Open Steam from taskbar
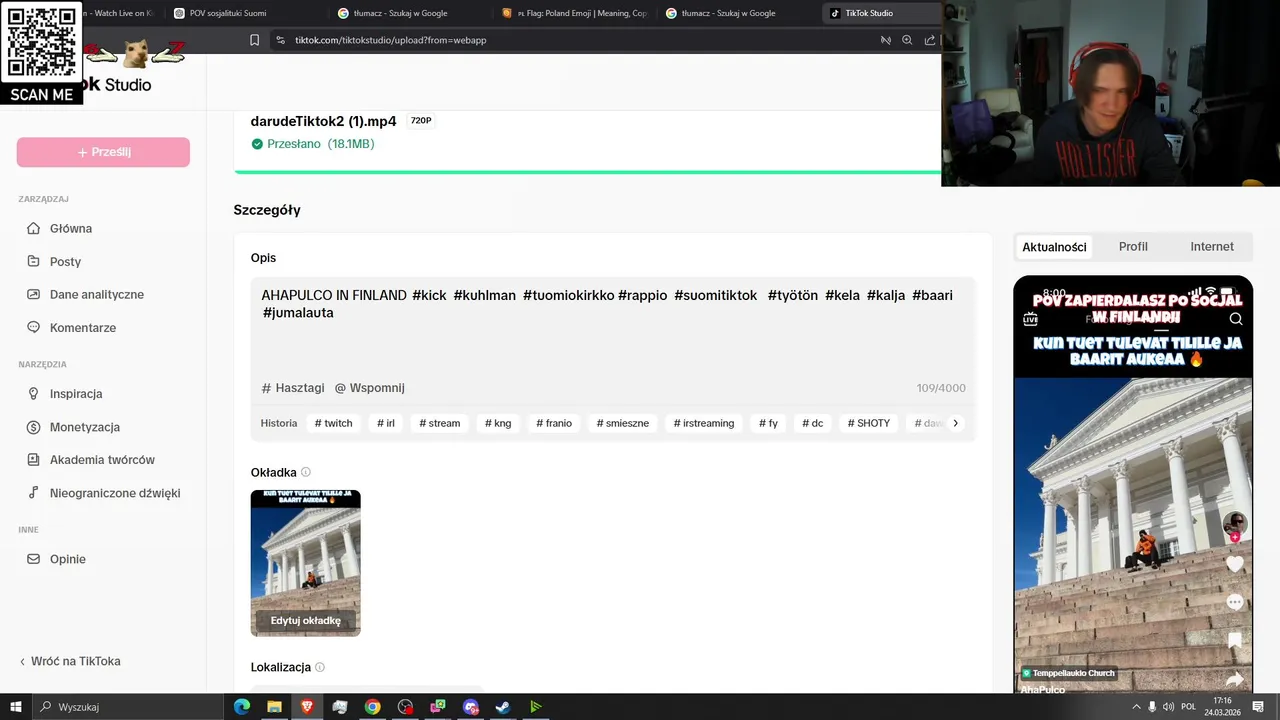This screenshot has width=1280, height=720. [x=503, y=707]
